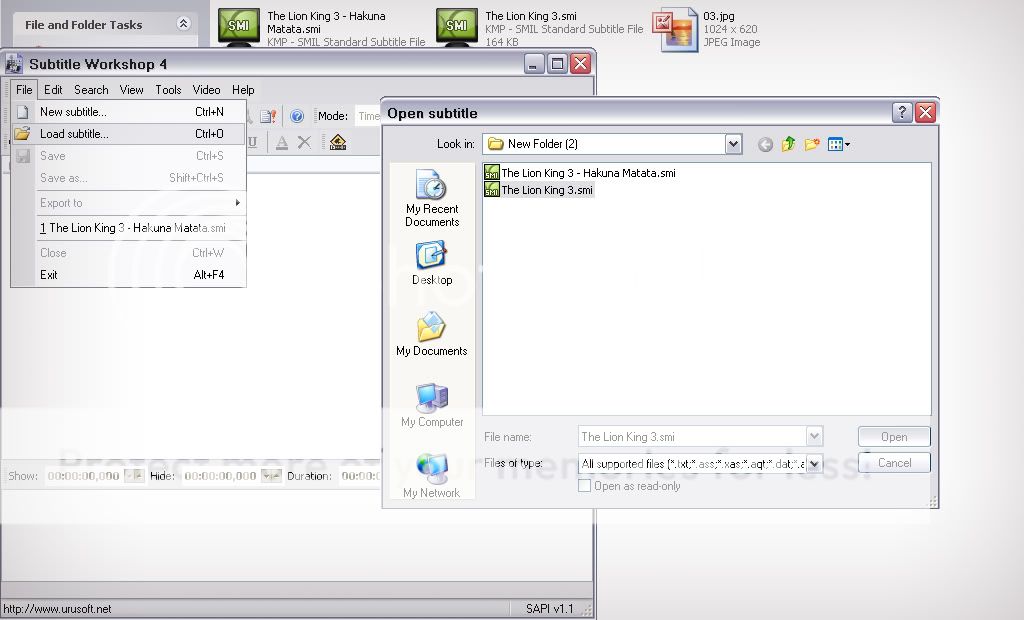
Task: Click the Back navigation icon in dialog
Action: pyautogui.click(x=765, y=144)
